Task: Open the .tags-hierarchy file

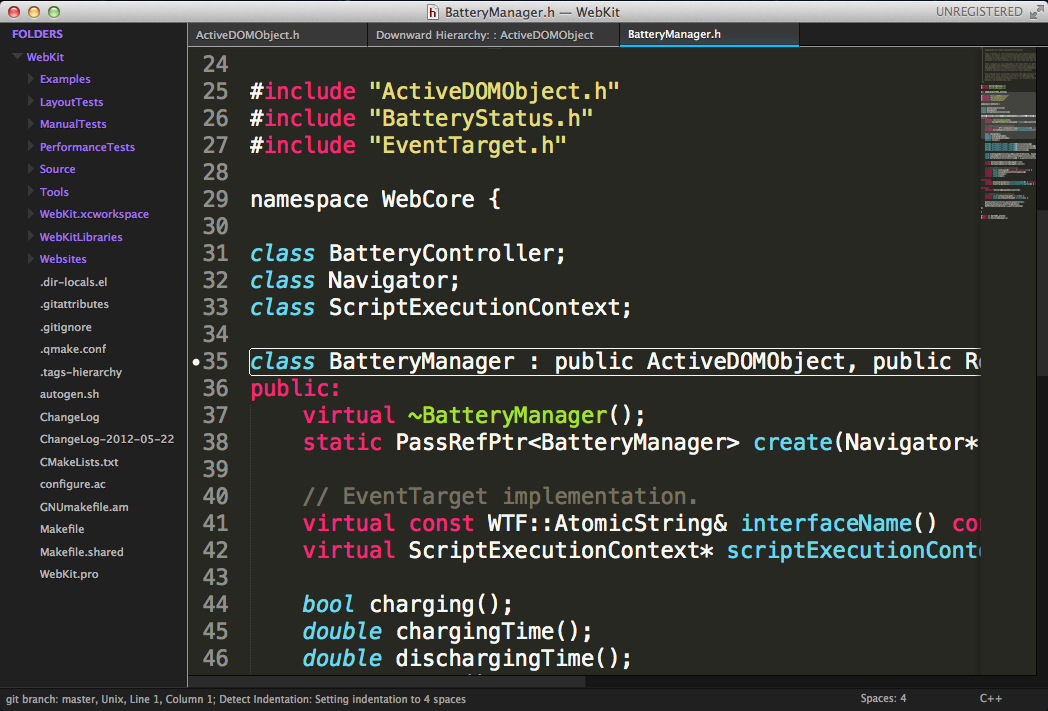Action: 81,372
